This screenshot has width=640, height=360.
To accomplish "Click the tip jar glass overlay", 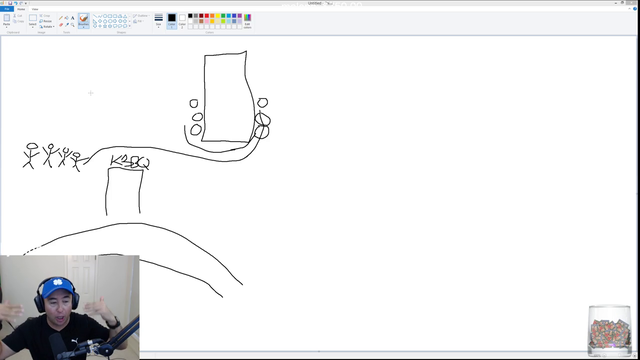I will 610,331.
